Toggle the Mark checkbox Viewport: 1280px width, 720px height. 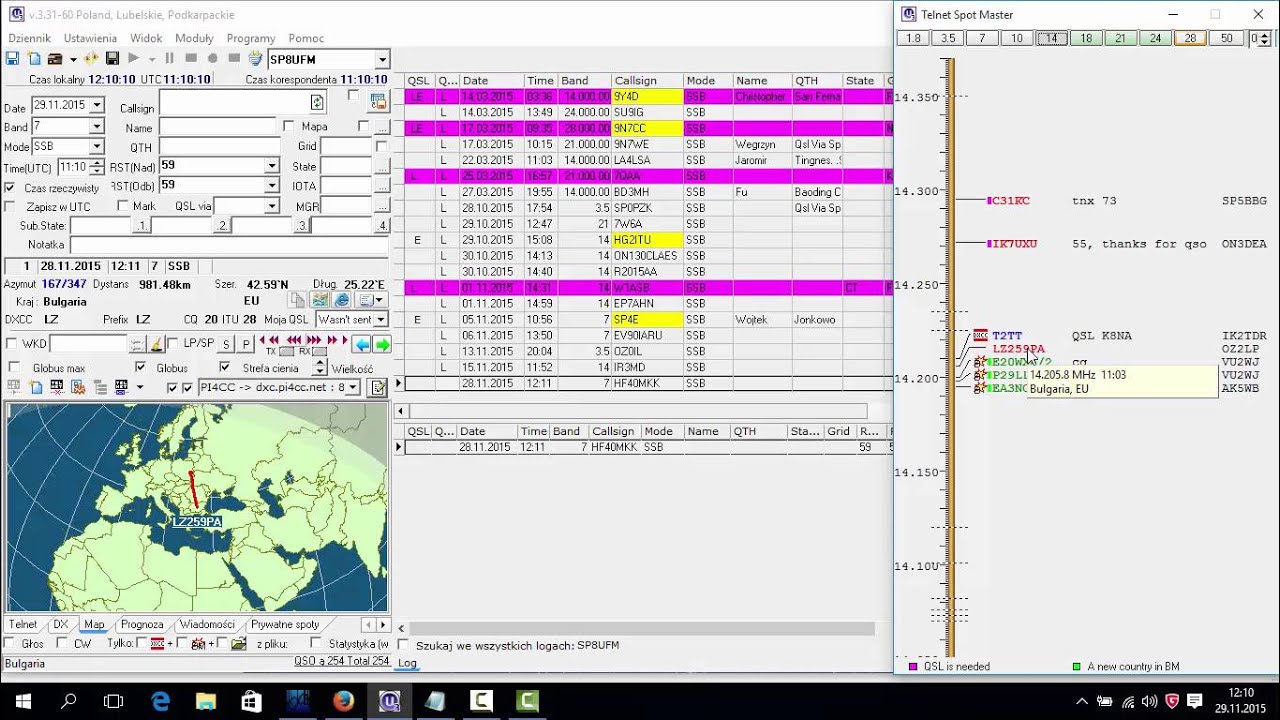[x=122, y=207]
